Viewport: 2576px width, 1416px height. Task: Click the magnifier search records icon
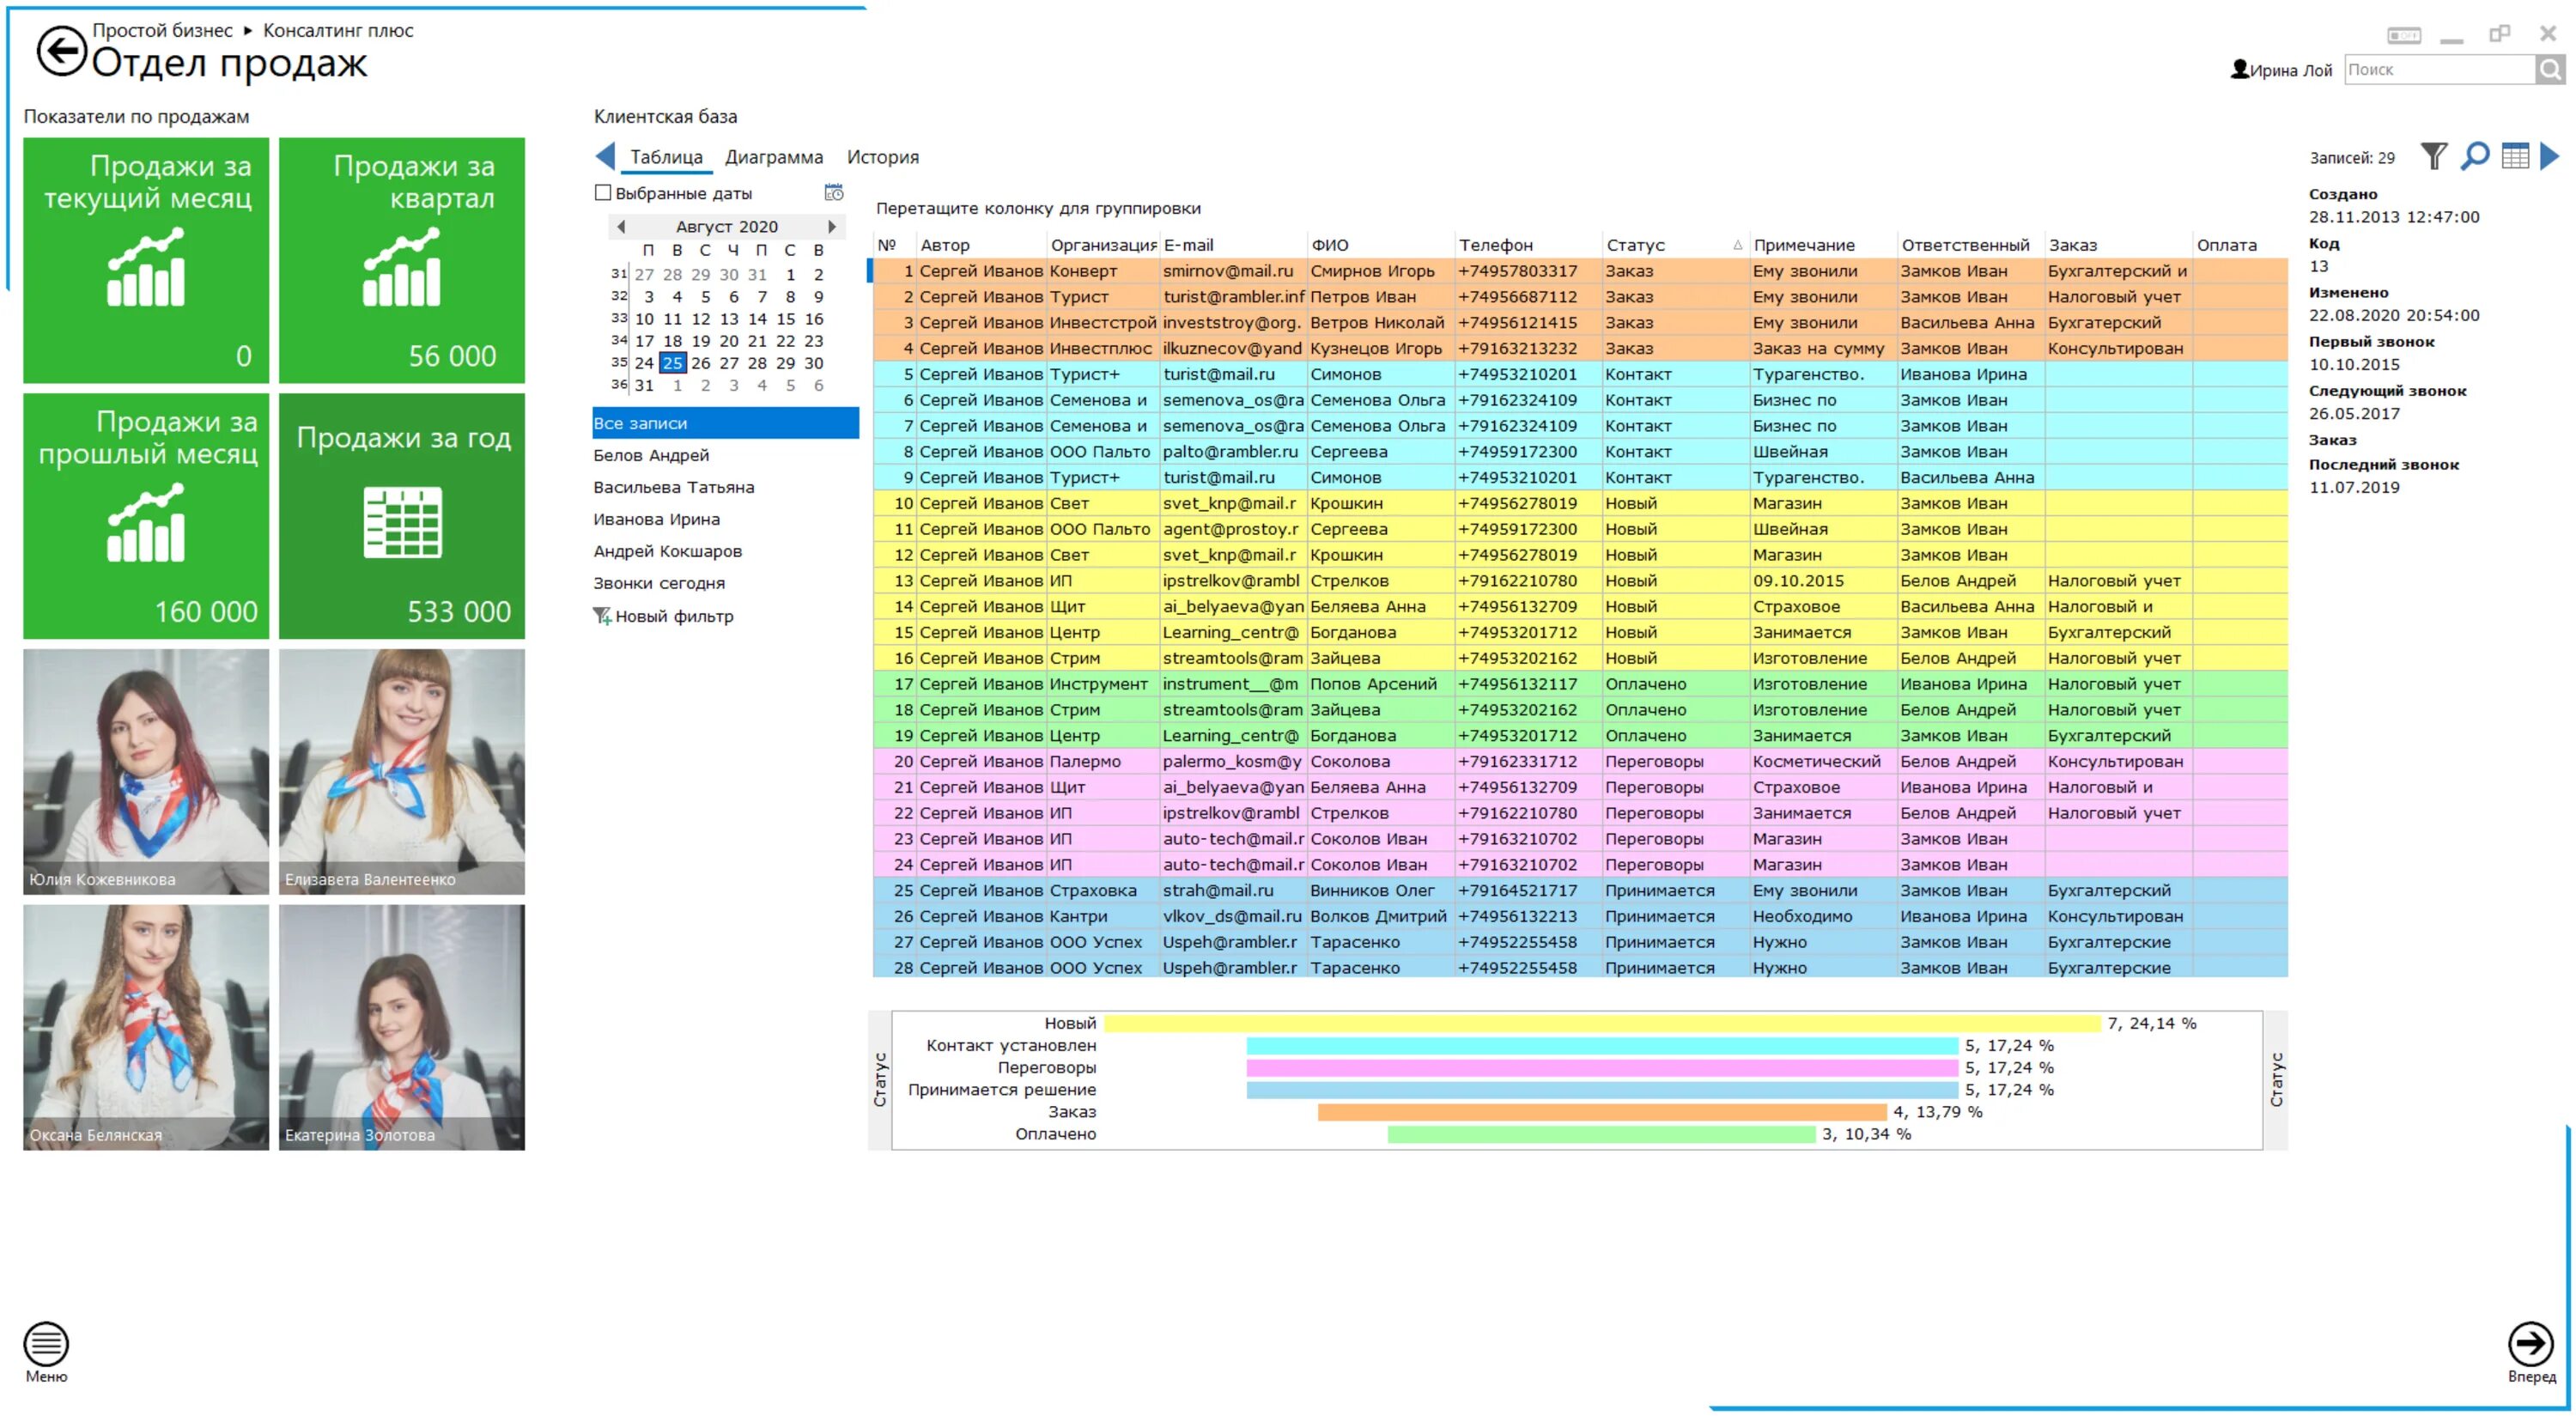(2475, 157)
